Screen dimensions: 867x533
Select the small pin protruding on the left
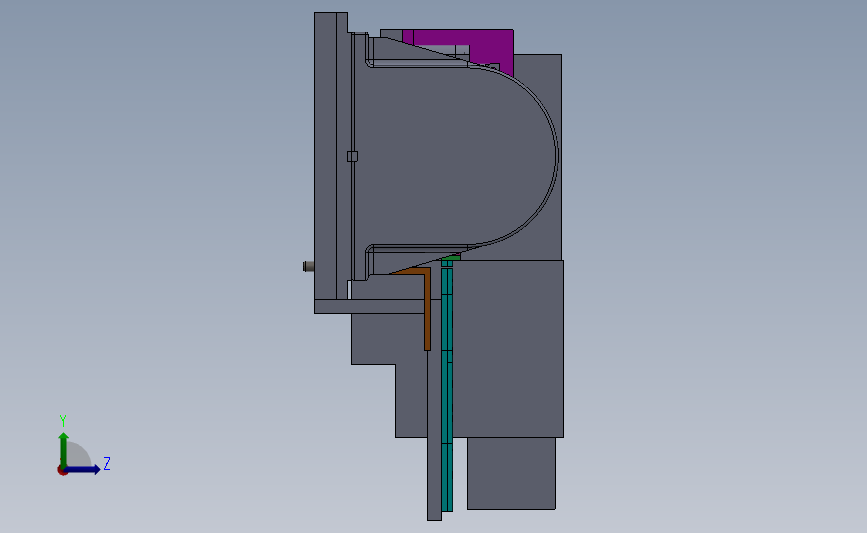coord(309,266)
